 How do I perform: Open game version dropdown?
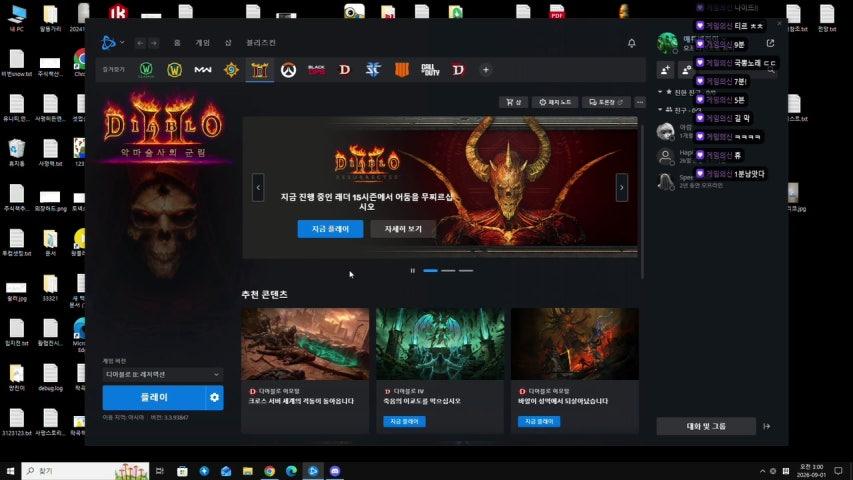[x=163, y=374]
